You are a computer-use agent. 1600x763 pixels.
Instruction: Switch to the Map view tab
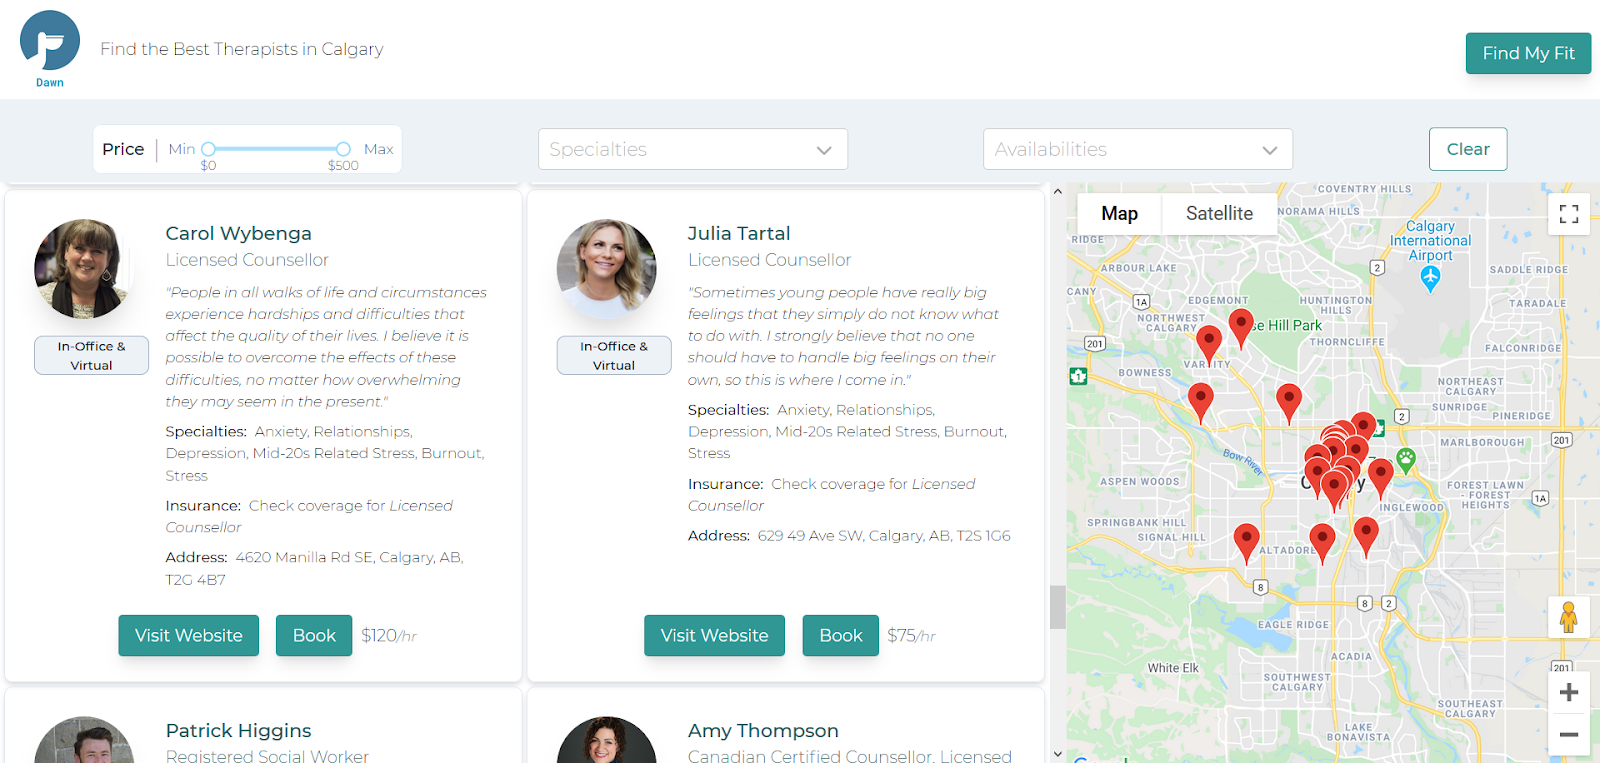1120,213
